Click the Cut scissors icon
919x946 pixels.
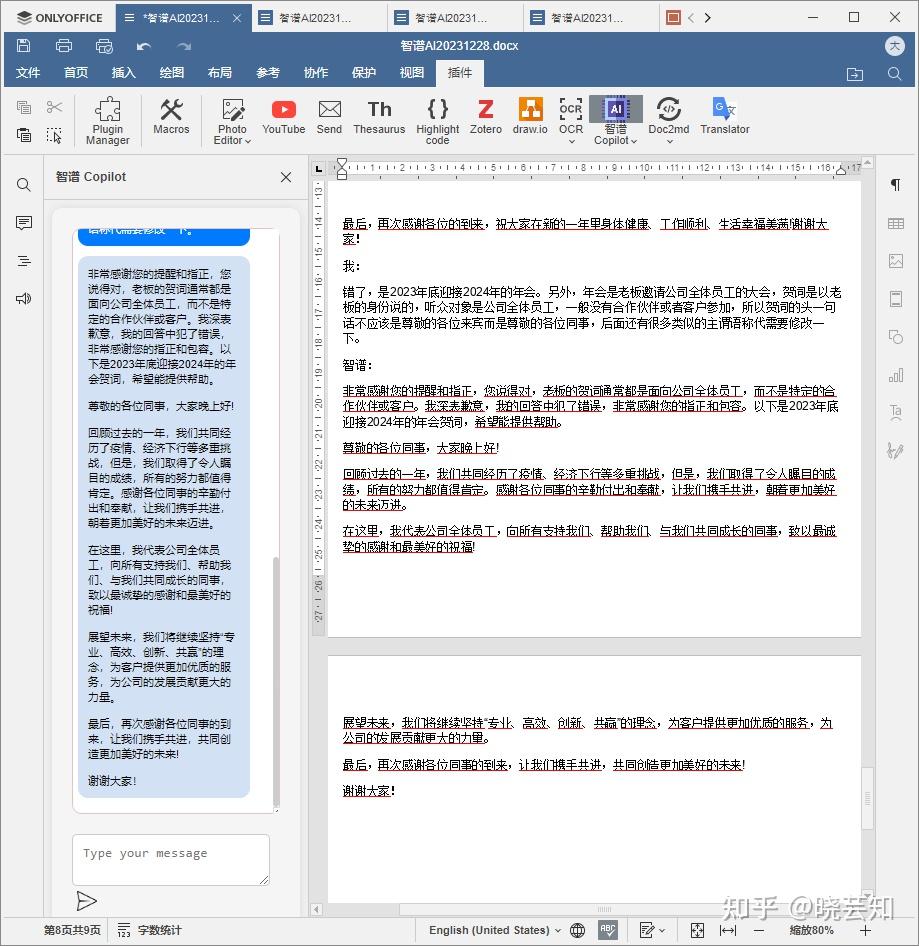click(54, 107)
